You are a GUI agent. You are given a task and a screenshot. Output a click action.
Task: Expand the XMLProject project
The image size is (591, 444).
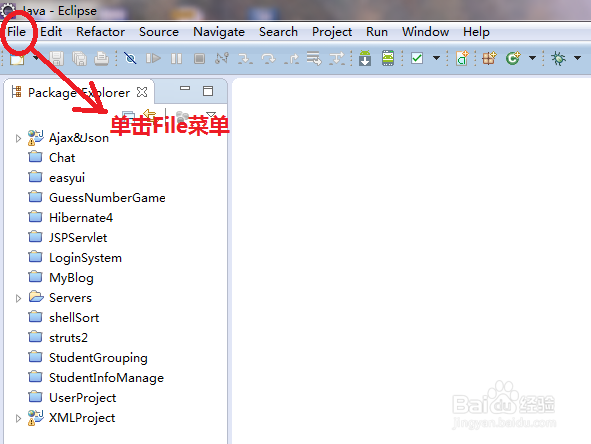click(18, 418)
